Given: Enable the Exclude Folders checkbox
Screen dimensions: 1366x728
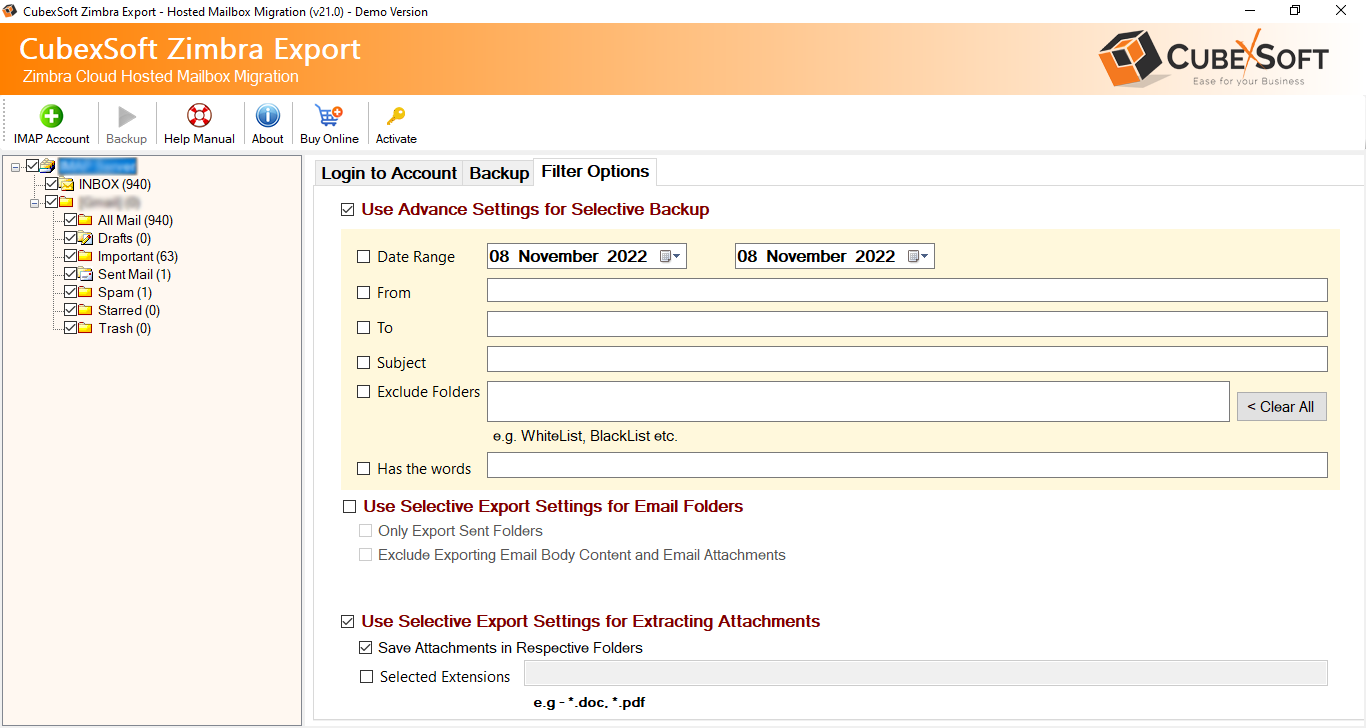Looking at the screenshot, I should click(364, 392).
